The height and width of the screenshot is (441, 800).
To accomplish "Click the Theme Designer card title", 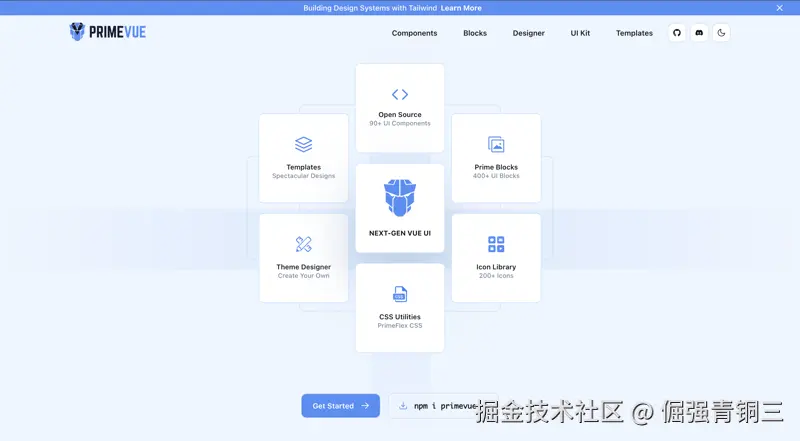I will coord(304,267).
